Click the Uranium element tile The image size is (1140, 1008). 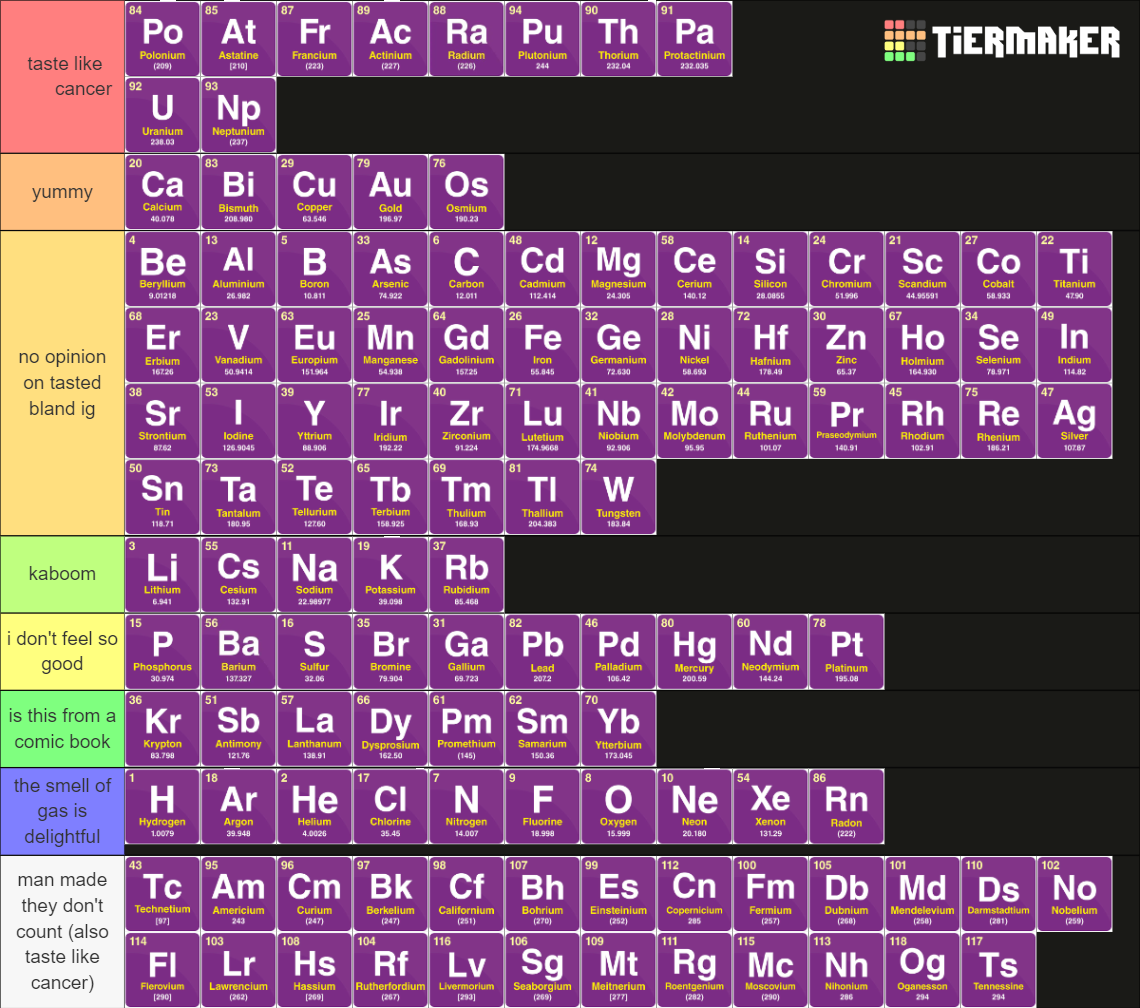click(x=162, y=115)
